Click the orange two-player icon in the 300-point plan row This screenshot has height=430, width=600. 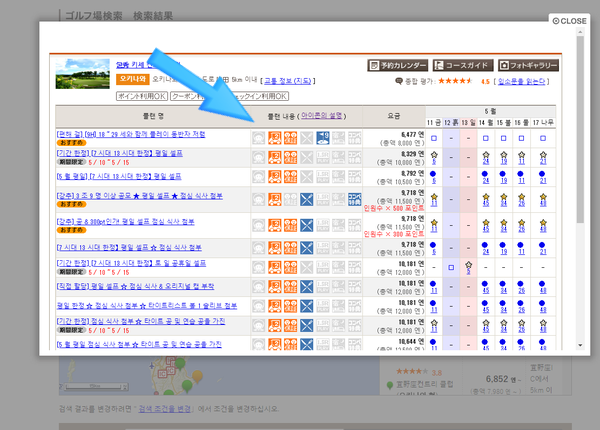[290, 225]
